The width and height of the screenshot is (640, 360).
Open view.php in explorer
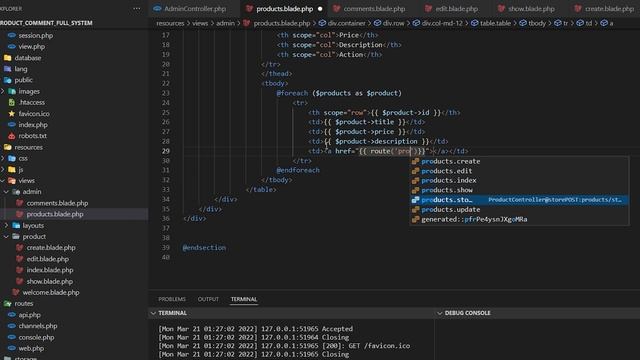pyautogui.click(x=31, y=47)
